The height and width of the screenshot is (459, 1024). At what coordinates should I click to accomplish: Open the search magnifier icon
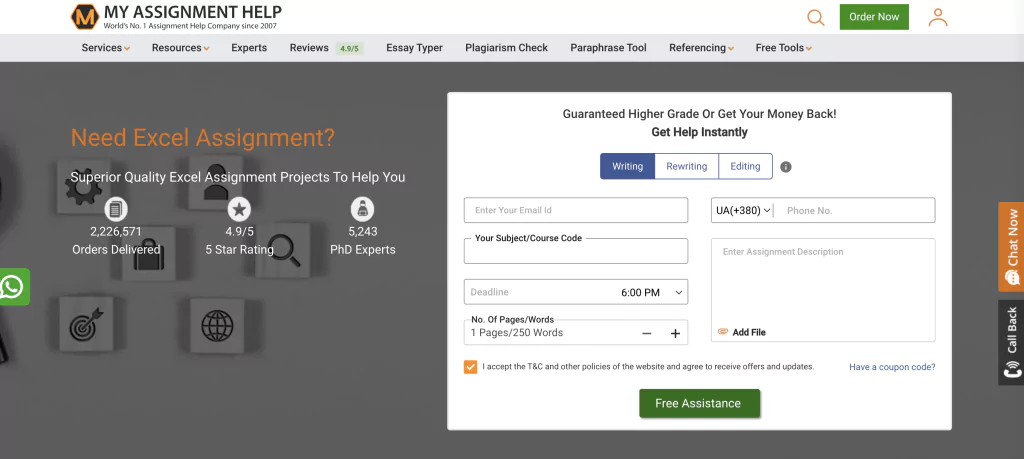[816, 17]
